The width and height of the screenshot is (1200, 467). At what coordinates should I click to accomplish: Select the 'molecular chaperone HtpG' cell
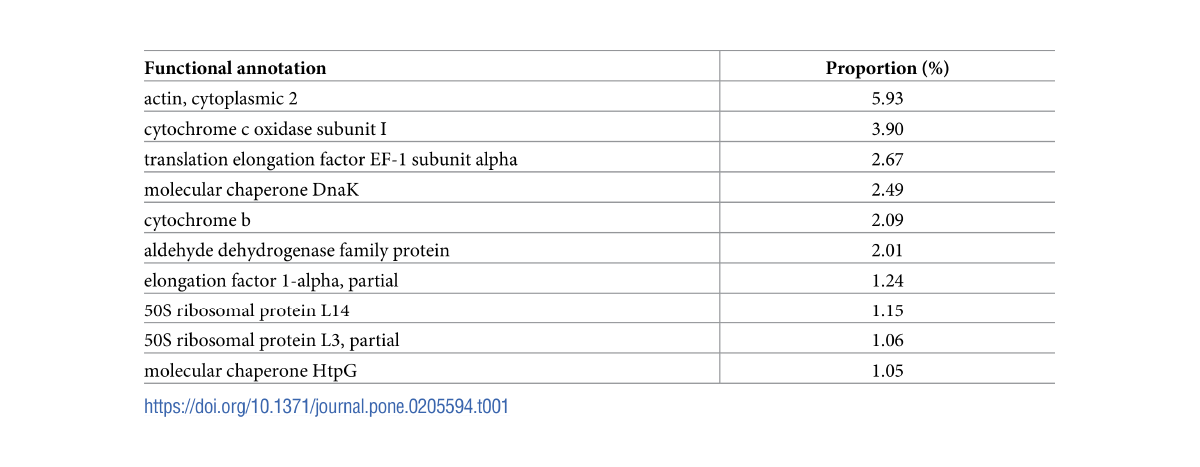(x=236, y=371)
